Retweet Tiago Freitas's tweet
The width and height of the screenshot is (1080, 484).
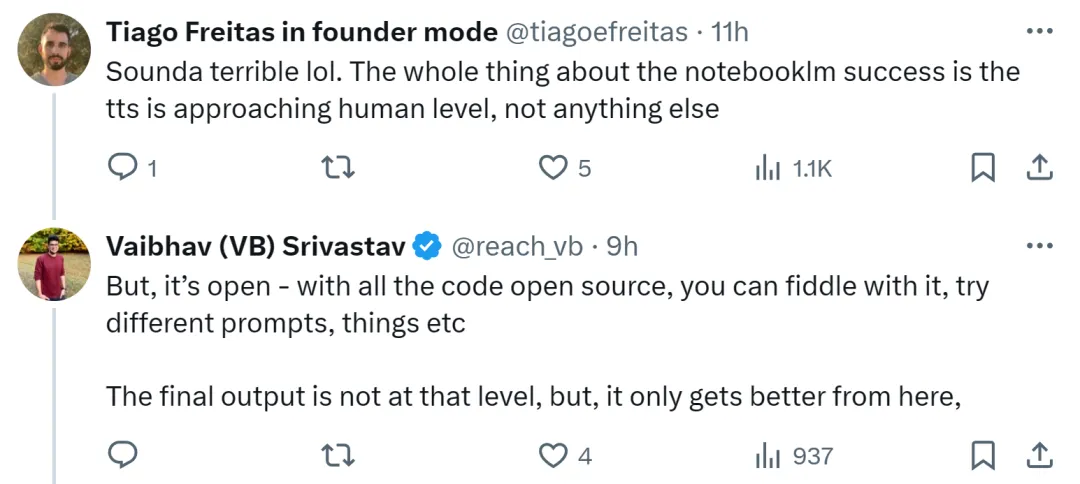[x=339, y=168]
